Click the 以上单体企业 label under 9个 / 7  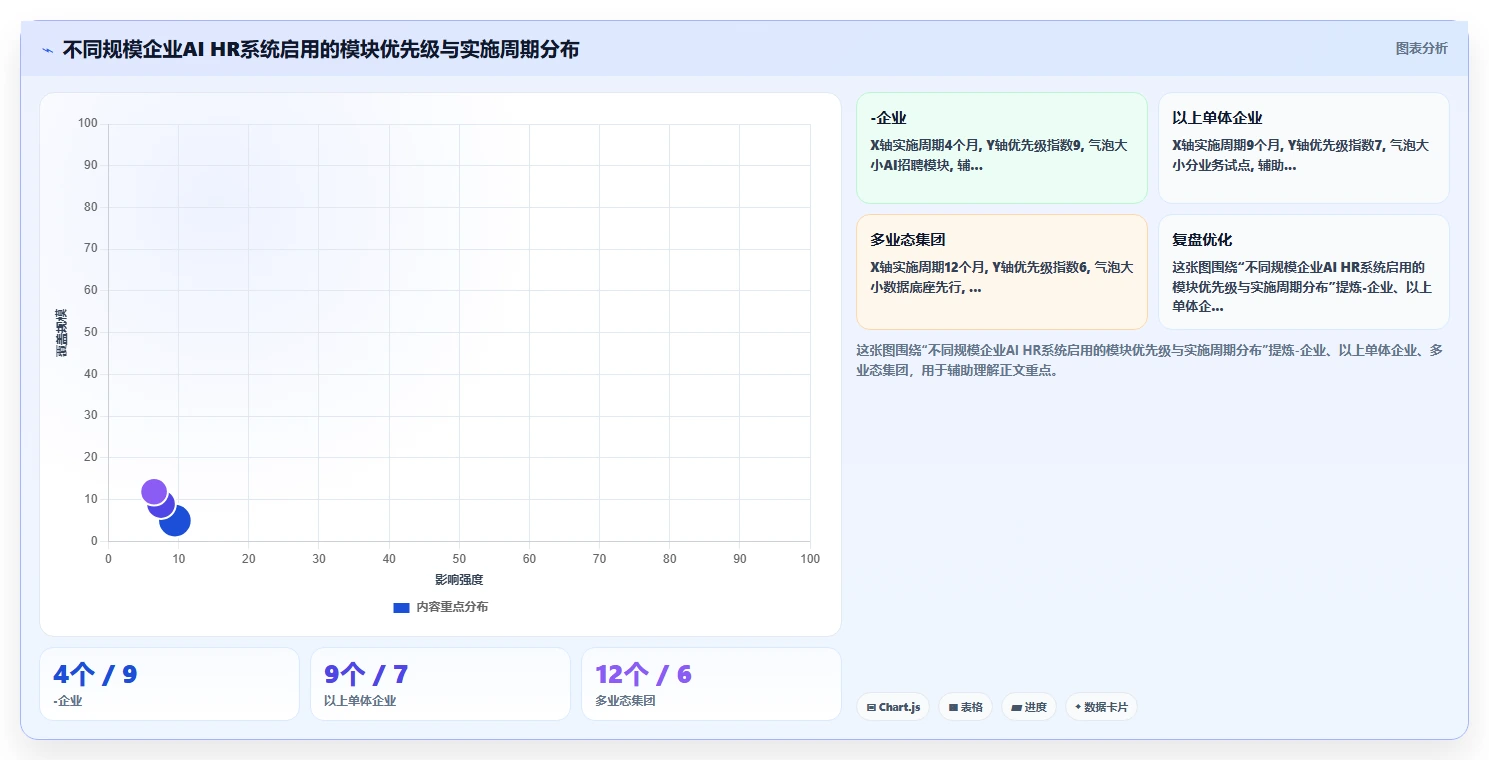[360, 701]
